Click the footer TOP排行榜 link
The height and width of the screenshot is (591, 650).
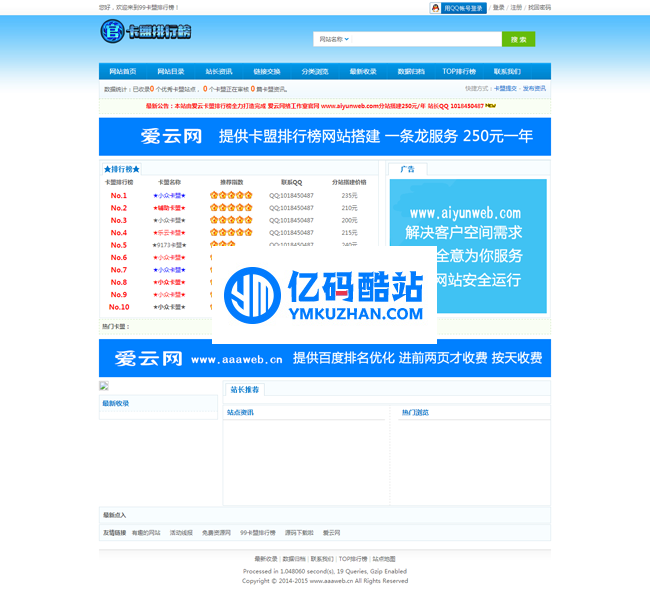(x=353, y=559)
